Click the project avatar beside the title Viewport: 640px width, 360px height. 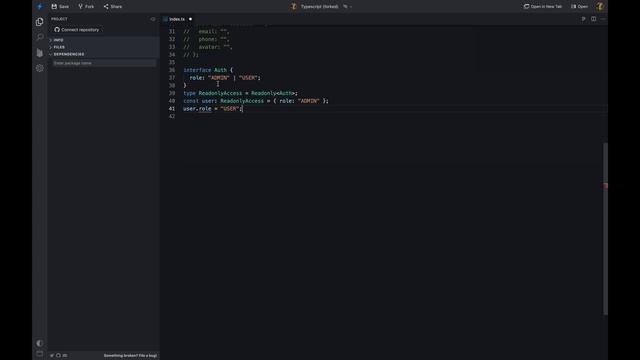(293, 7)
